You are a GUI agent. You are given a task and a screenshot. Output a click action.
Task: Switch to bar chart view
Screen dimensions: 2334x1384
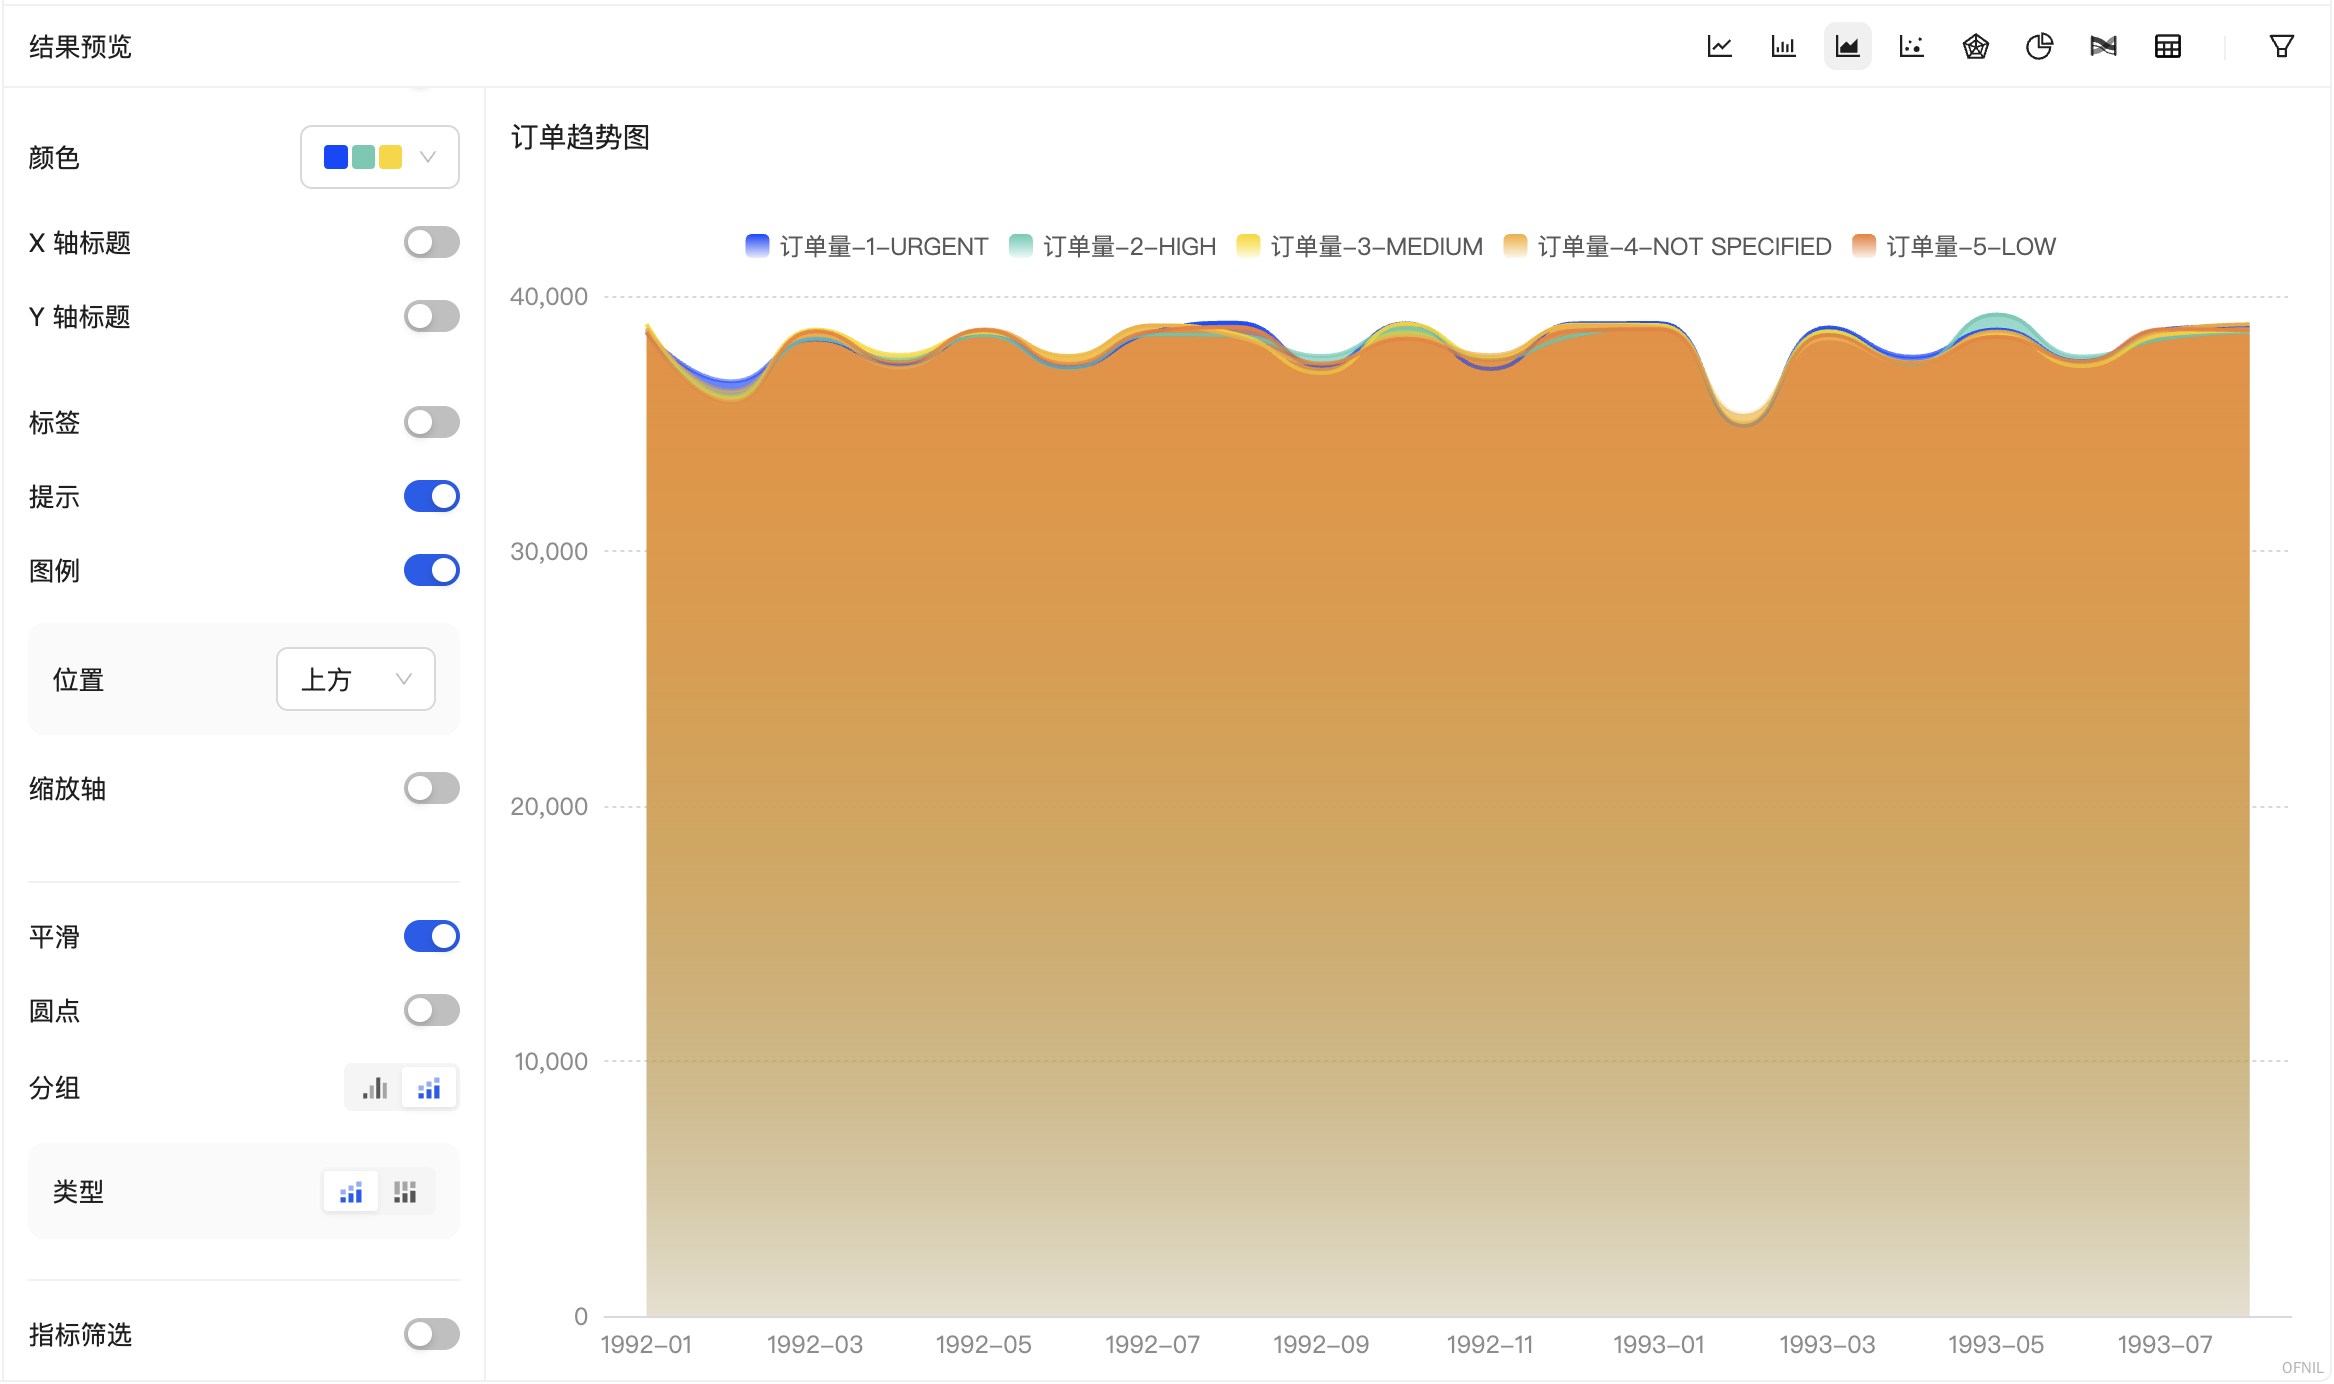pos(1783,46)
